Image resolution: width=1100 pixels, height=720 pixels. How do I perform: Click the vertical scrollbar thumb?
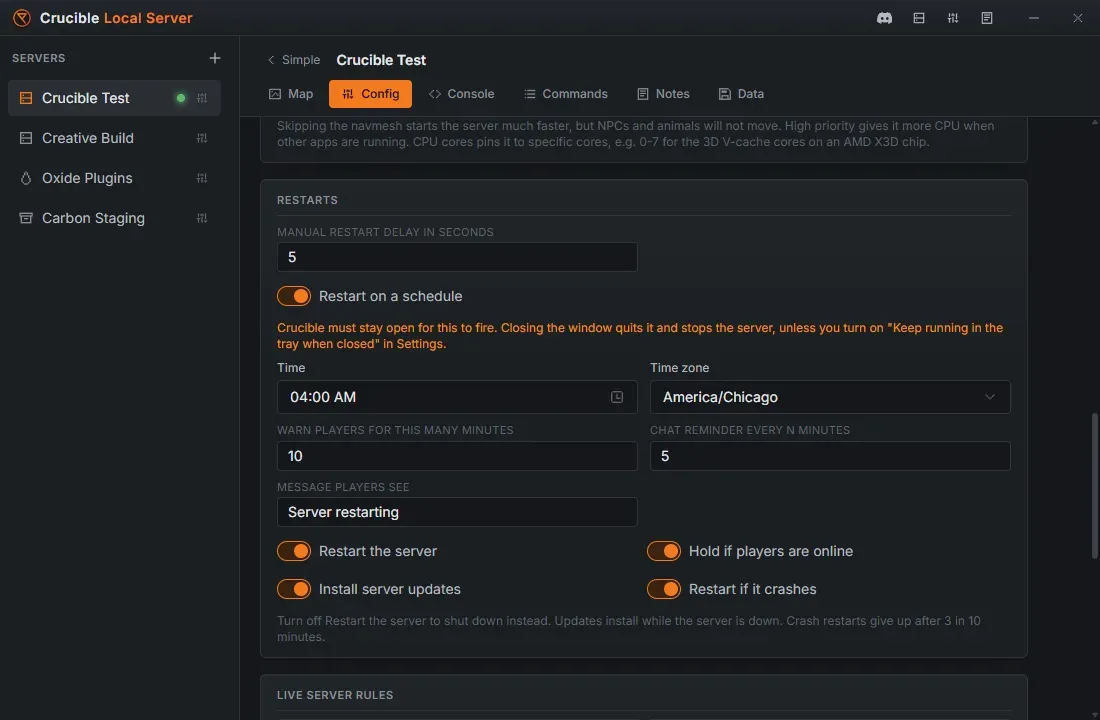pos(1094,486)
